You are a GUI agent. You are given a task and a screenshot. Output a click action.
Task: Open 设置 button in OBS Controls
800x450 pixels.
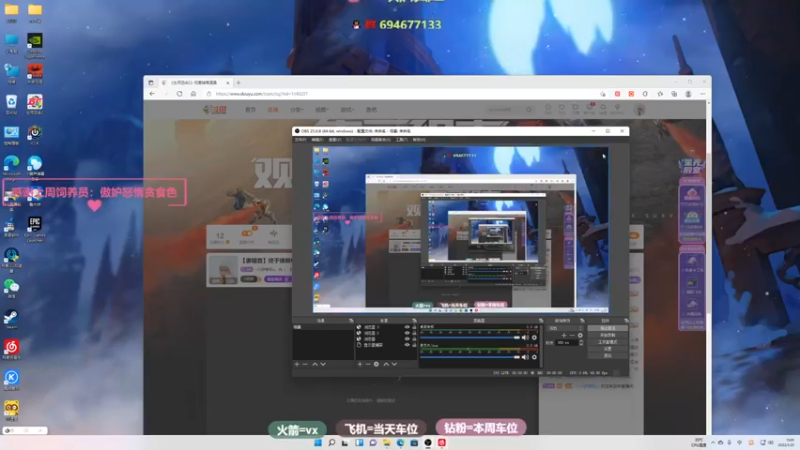[x=608, y=348]
